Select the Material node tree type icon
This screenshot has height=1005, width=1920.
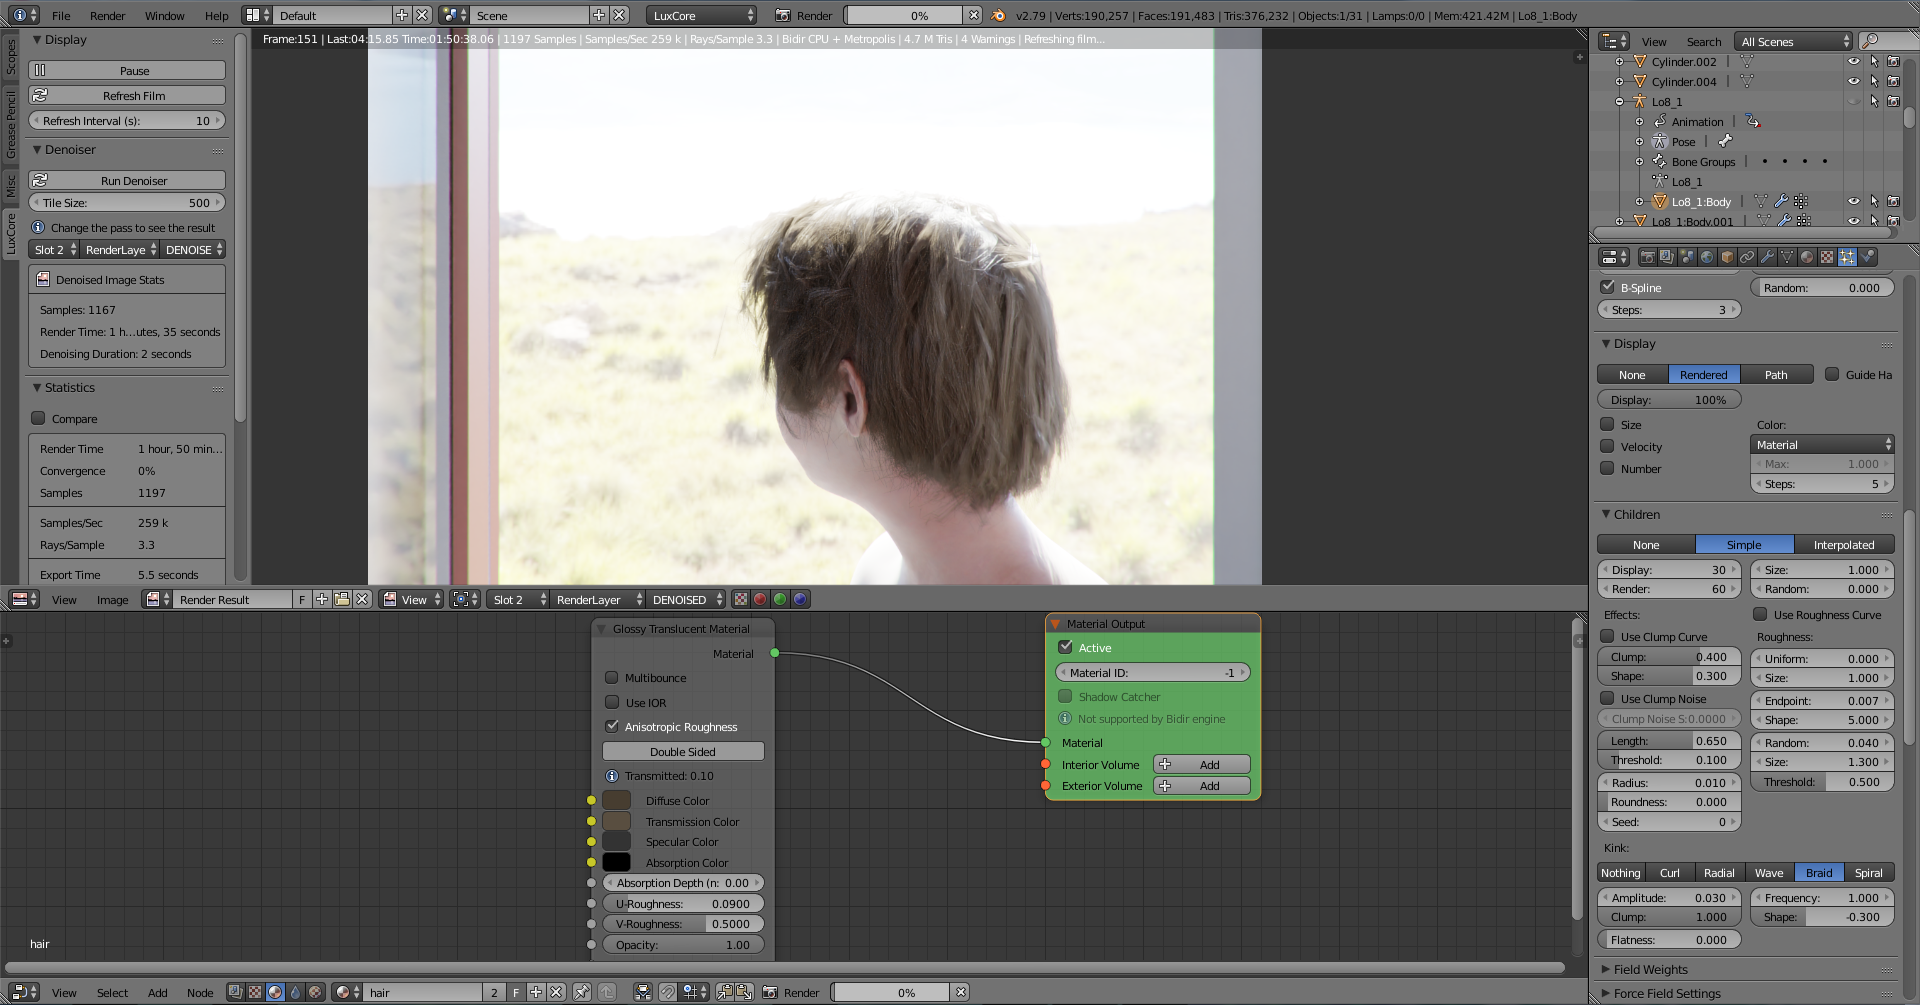(x=275, y=992)
